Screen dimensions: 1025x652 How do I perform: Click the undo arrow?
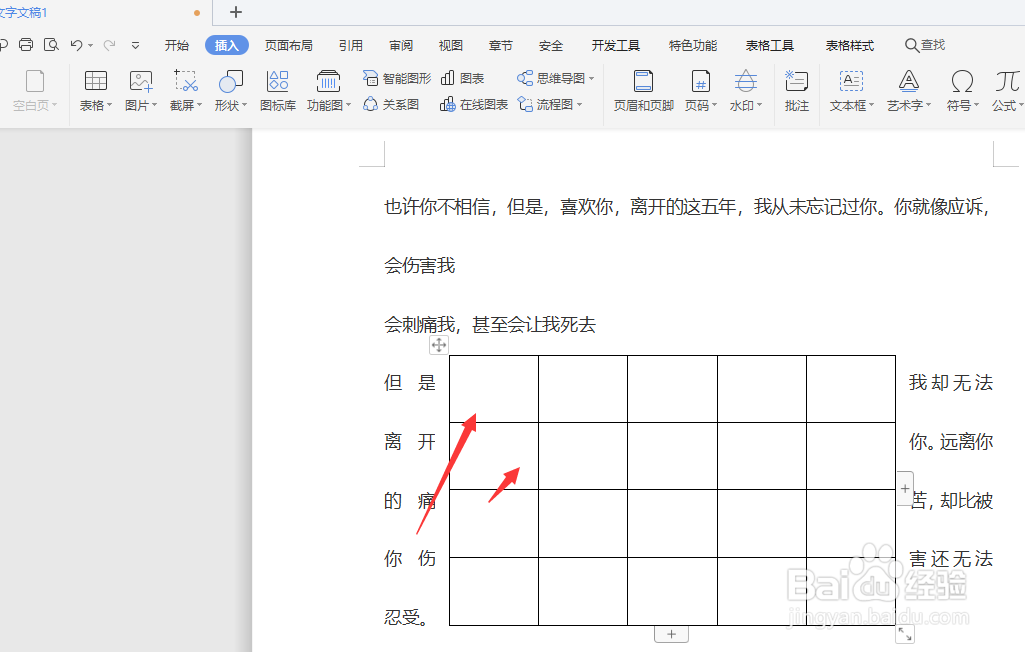point(77,44)
